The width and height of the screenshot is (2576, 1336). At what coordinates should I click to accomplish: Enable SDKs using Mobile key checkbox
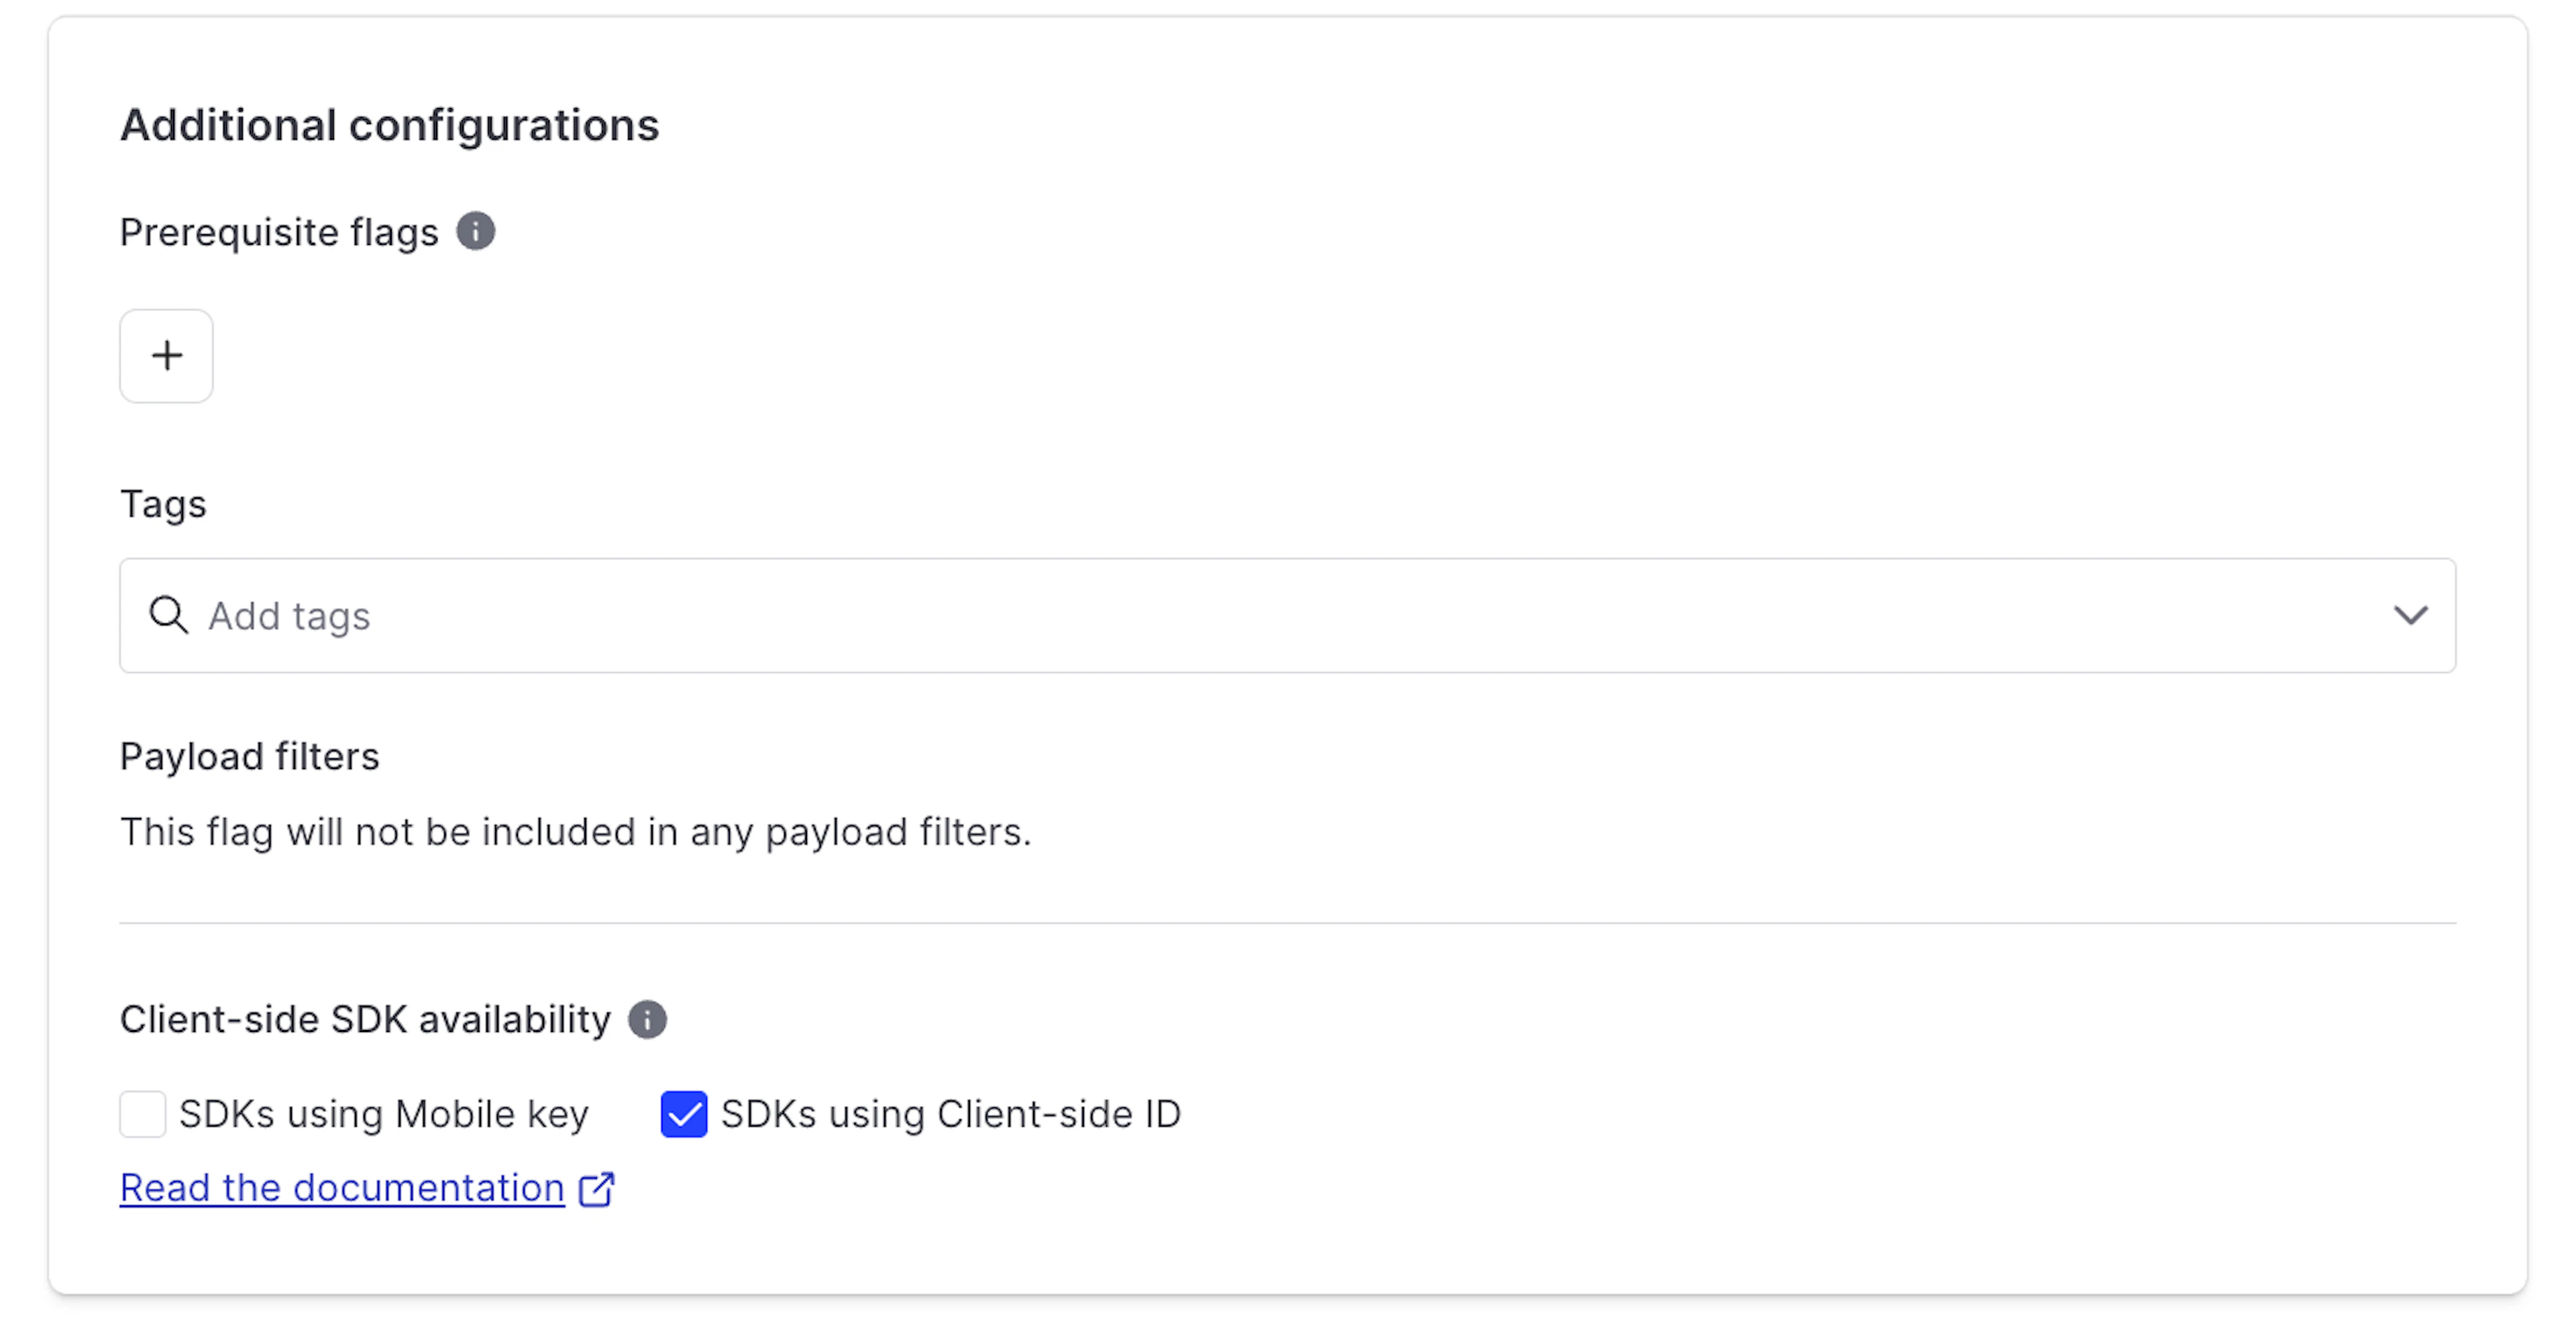pyautogui.click(x=143, y=1114)
